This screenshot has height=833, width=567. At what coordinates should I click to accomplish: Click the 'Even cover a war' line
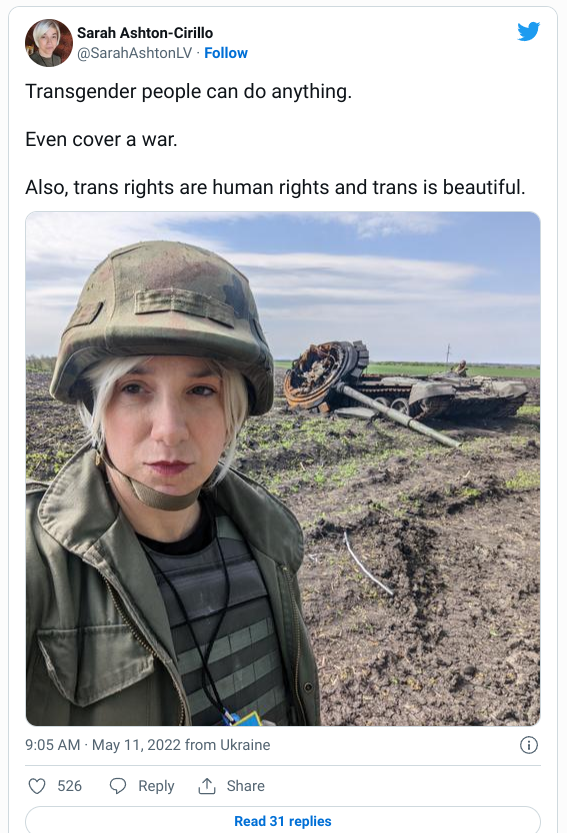click(x=101, y=139)
